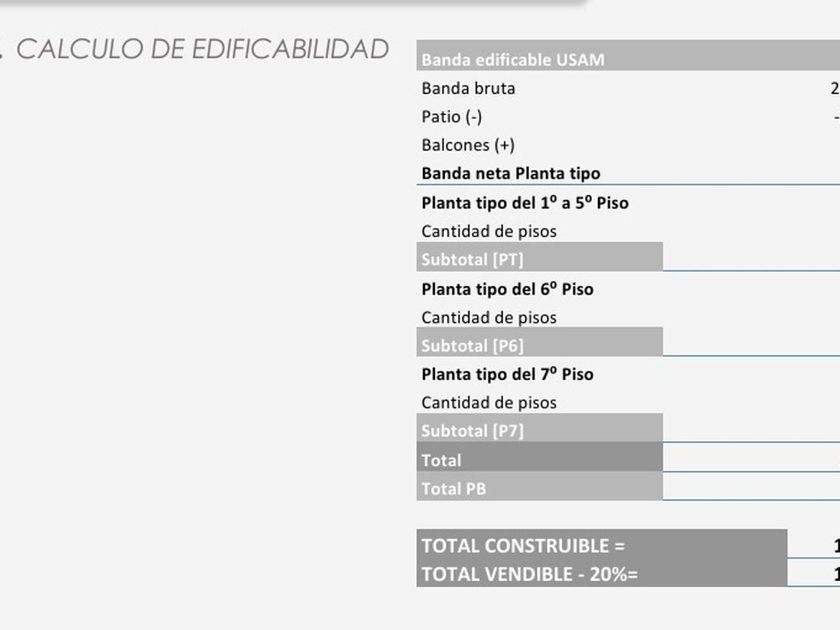840x630 pixels.
Task: Select the Banda bruta label cell
Action: tap(468, 88)
